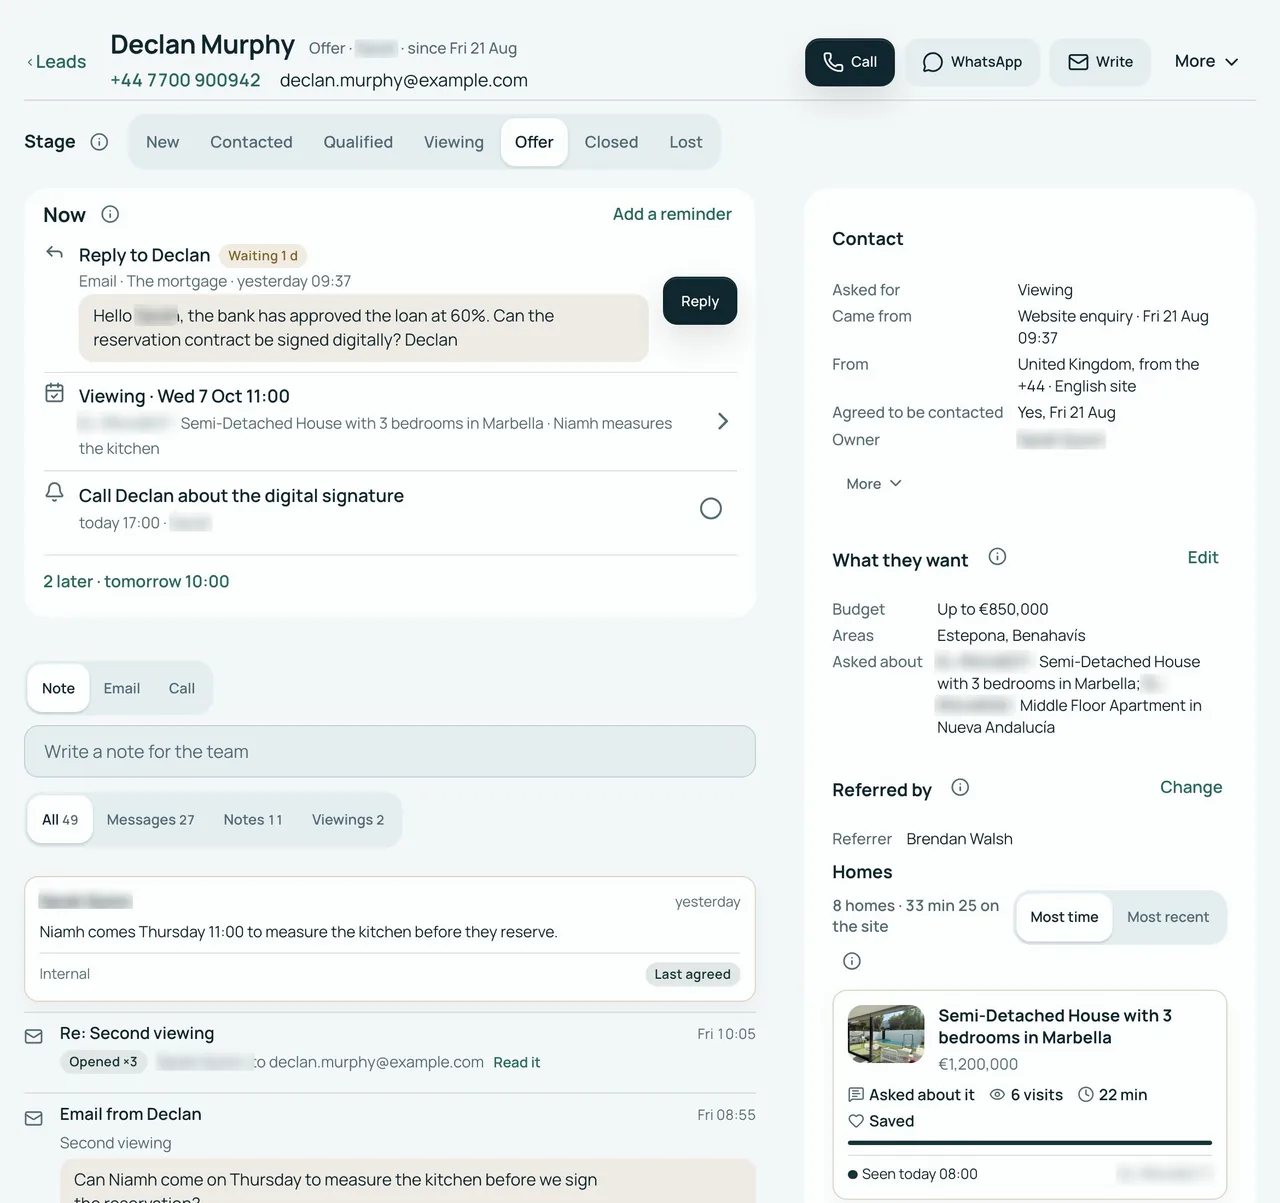Mark the lead stage as Lost
Screen dimensions: 1280x1203
tap(686, 142)
